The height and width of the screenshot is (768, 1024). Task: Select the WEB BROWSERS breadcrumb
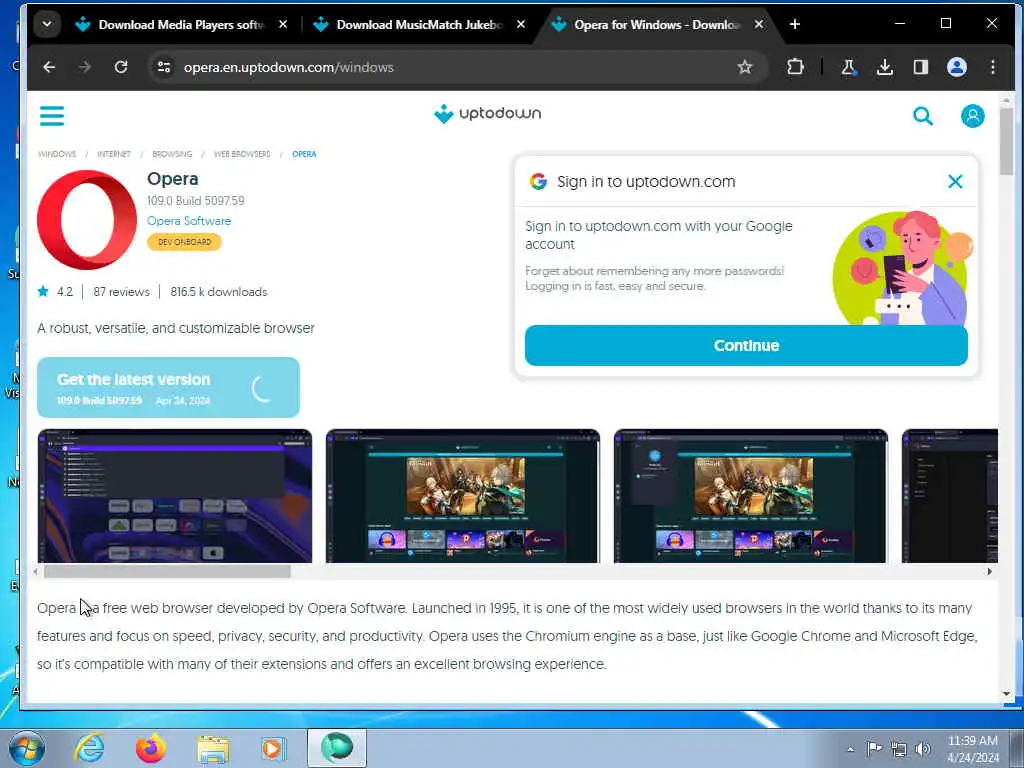point(242,154)
